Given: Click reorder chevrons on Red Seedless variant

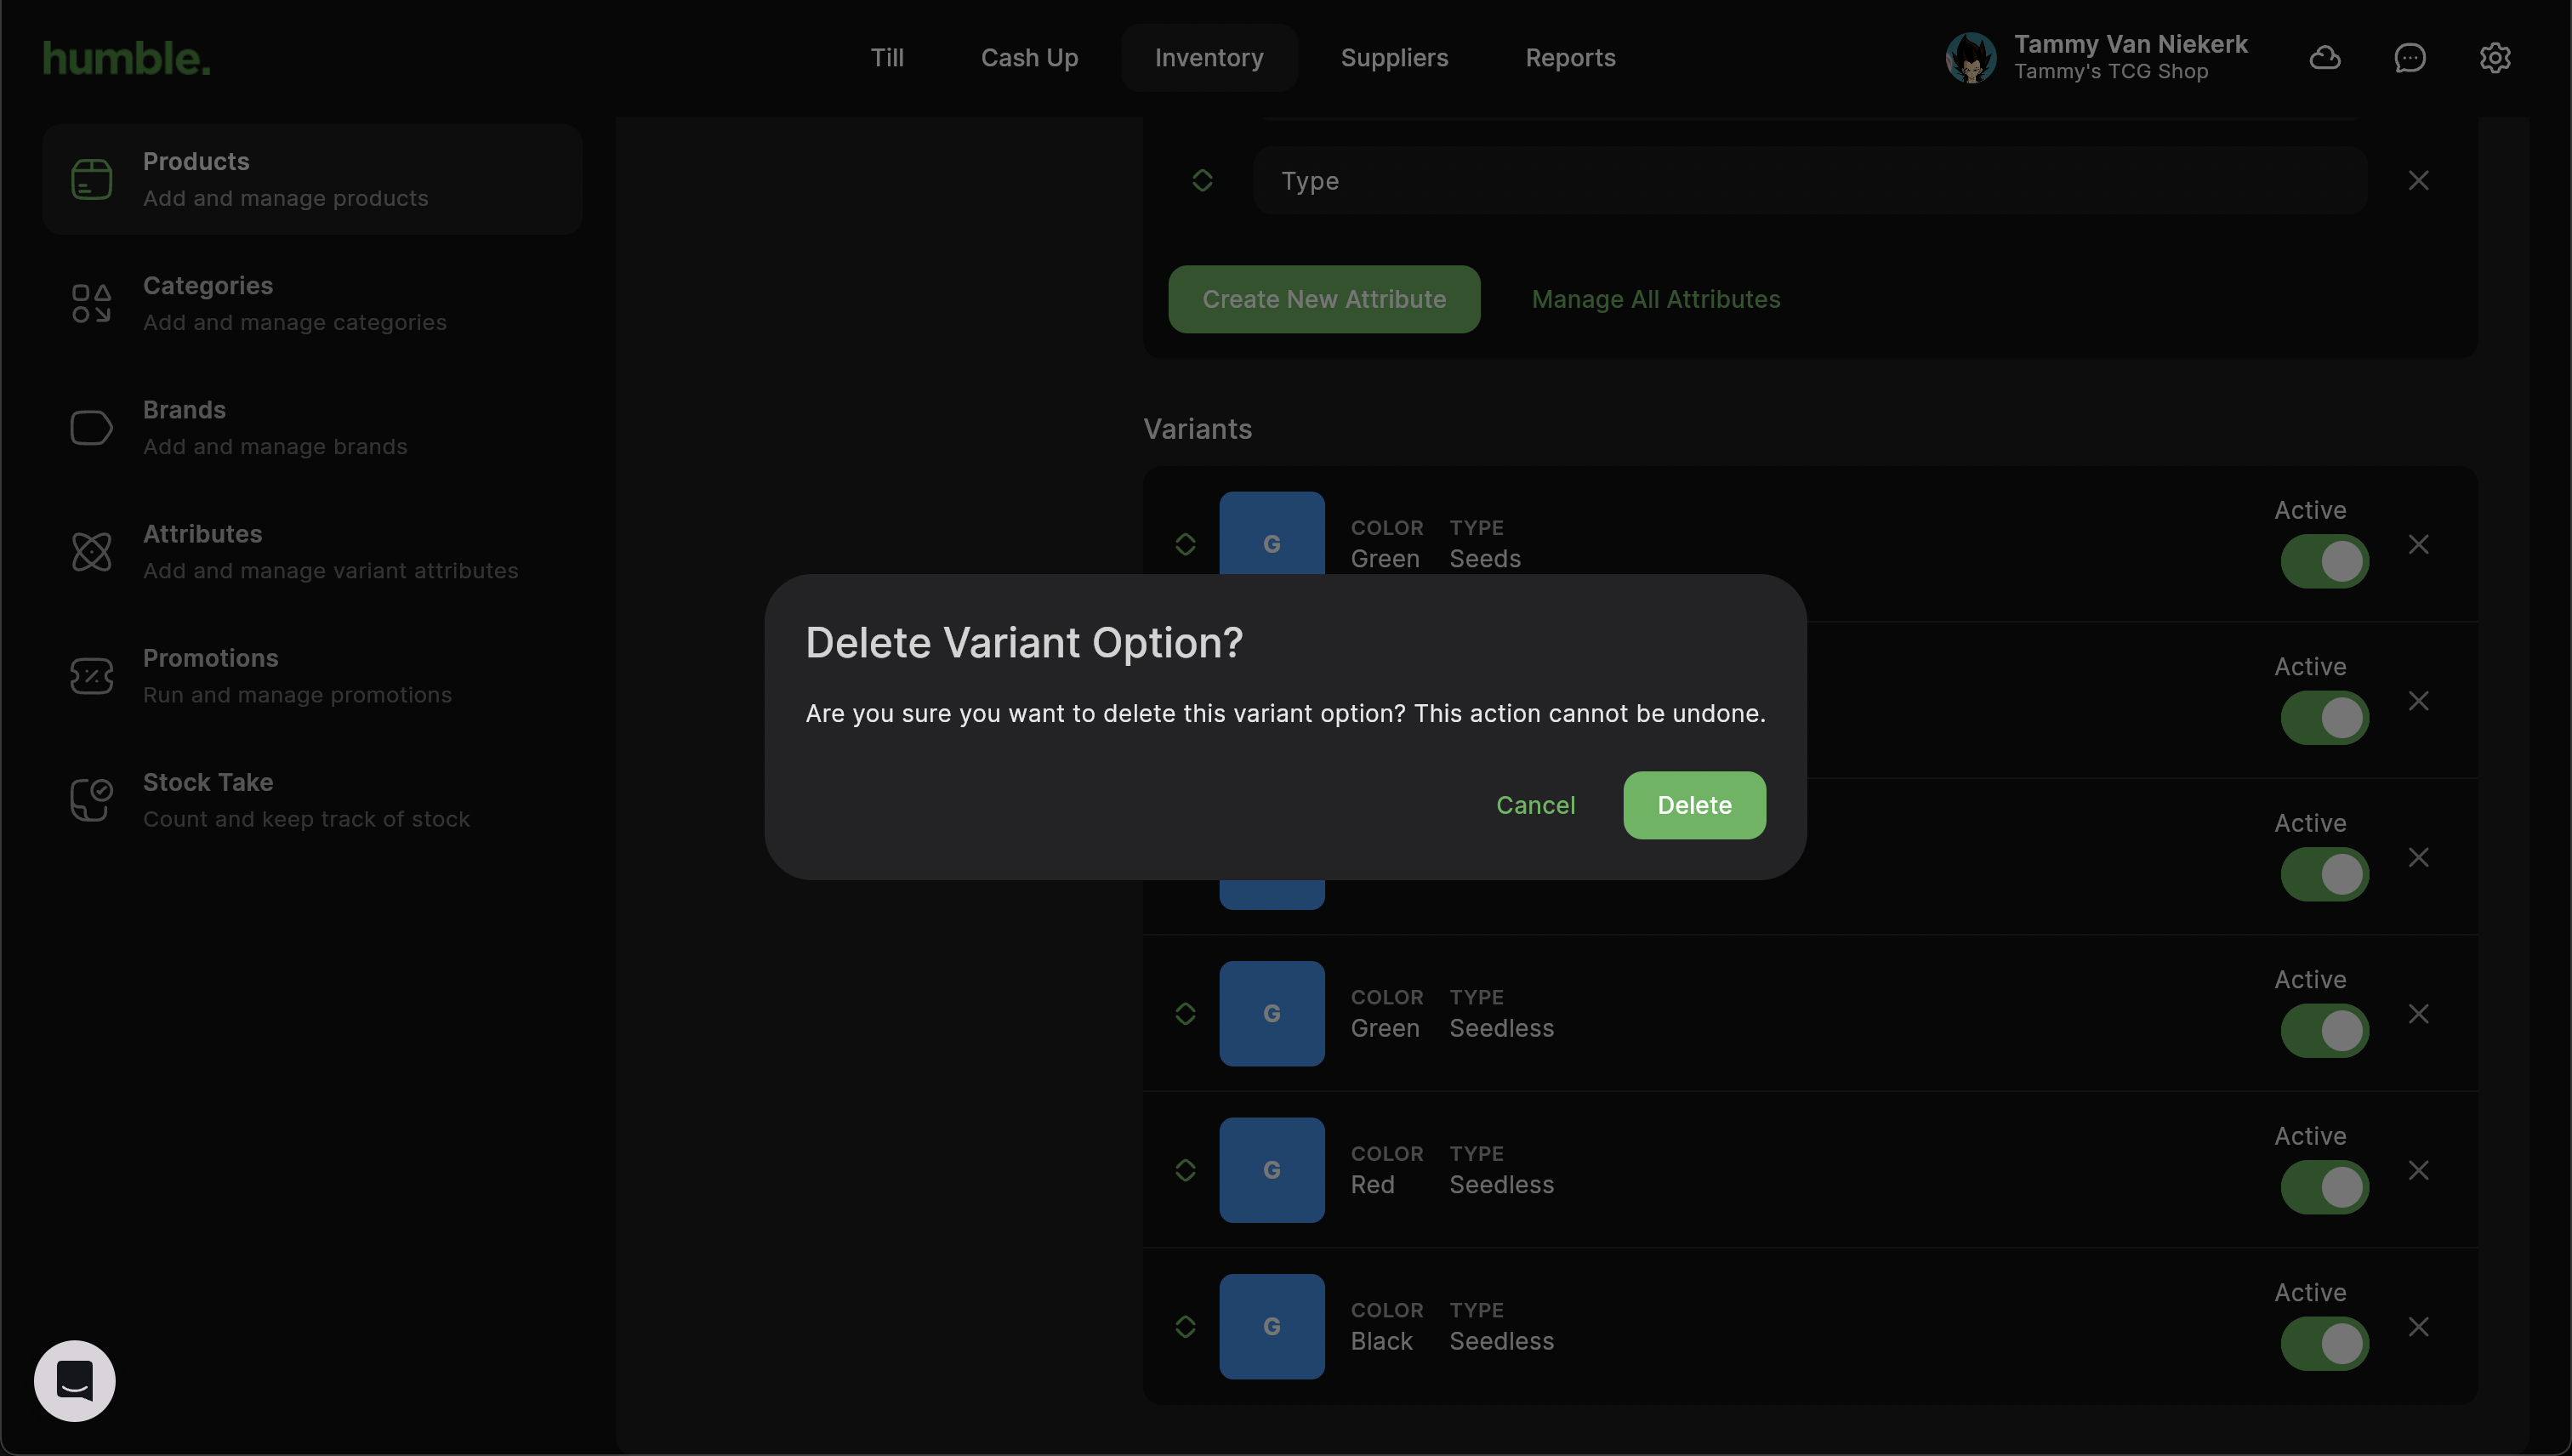Looking at the screenshot, I should 1185,1170.
